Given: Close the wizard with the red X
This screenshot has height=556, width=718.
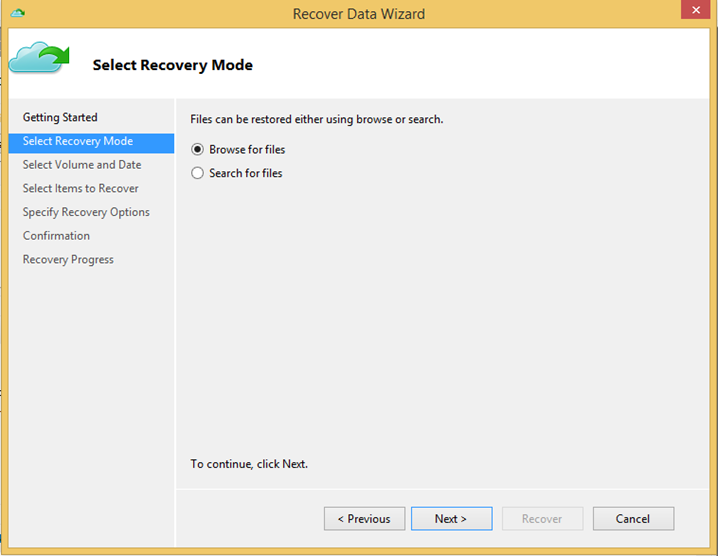Looking at the screenshot, I should pyautogui.click(x=695, y=10).
